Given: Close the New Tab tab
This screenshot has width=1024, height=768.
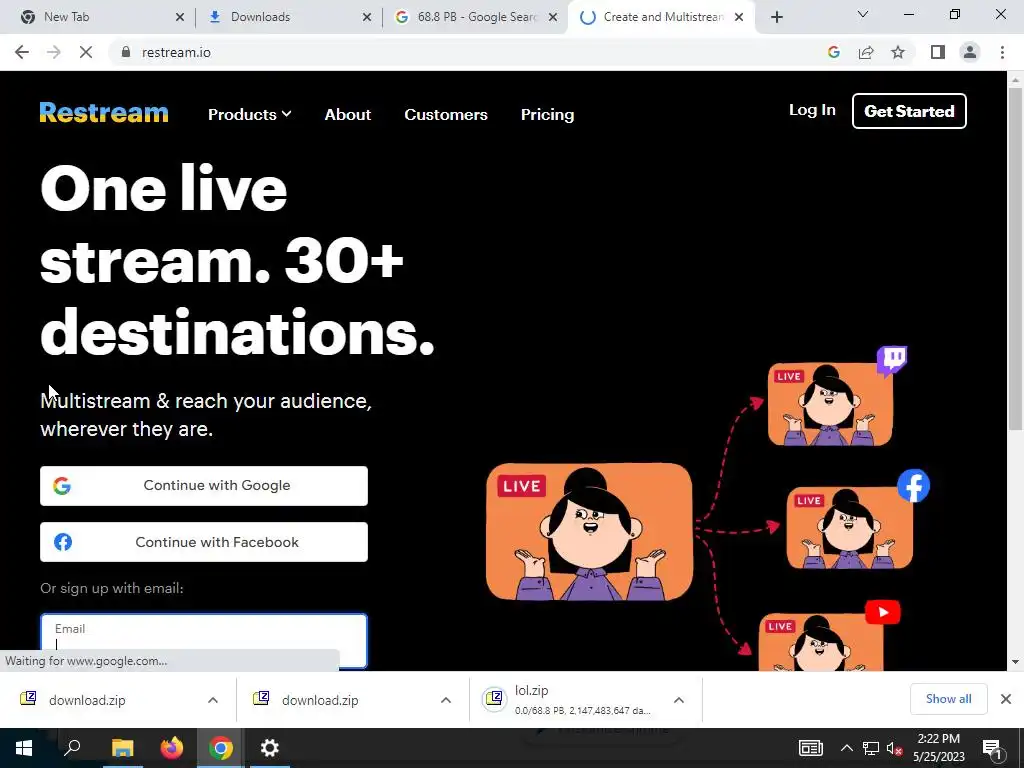Looking at the screenshot, I should click(x=180, y=17).
